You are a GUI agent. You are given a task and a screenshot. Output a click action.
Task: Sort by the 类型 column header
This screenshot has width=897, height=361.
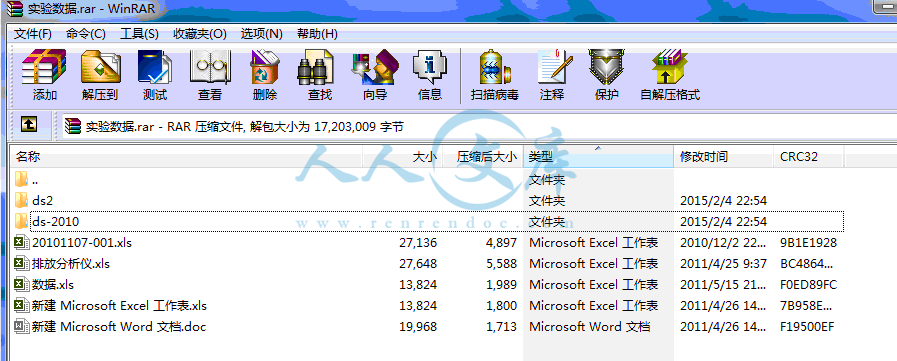598,156
